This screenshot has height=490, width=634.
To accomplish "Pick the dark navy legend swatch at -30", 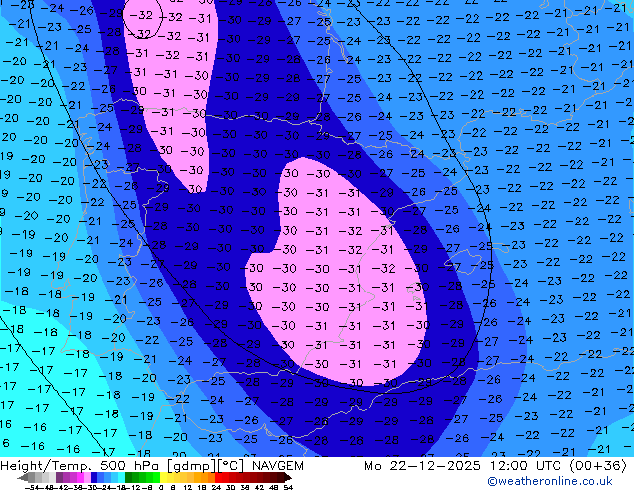I will pyautogui.click(x=94, y=477).
